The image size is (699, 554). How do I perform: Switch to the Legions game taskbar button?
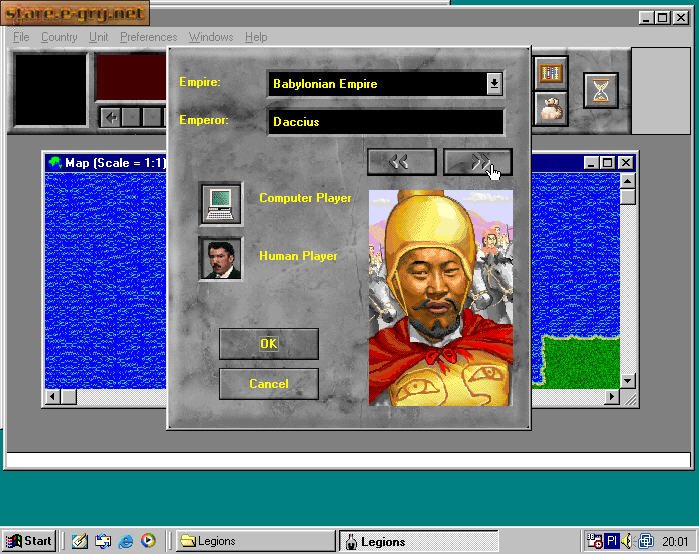coord(419,541)
